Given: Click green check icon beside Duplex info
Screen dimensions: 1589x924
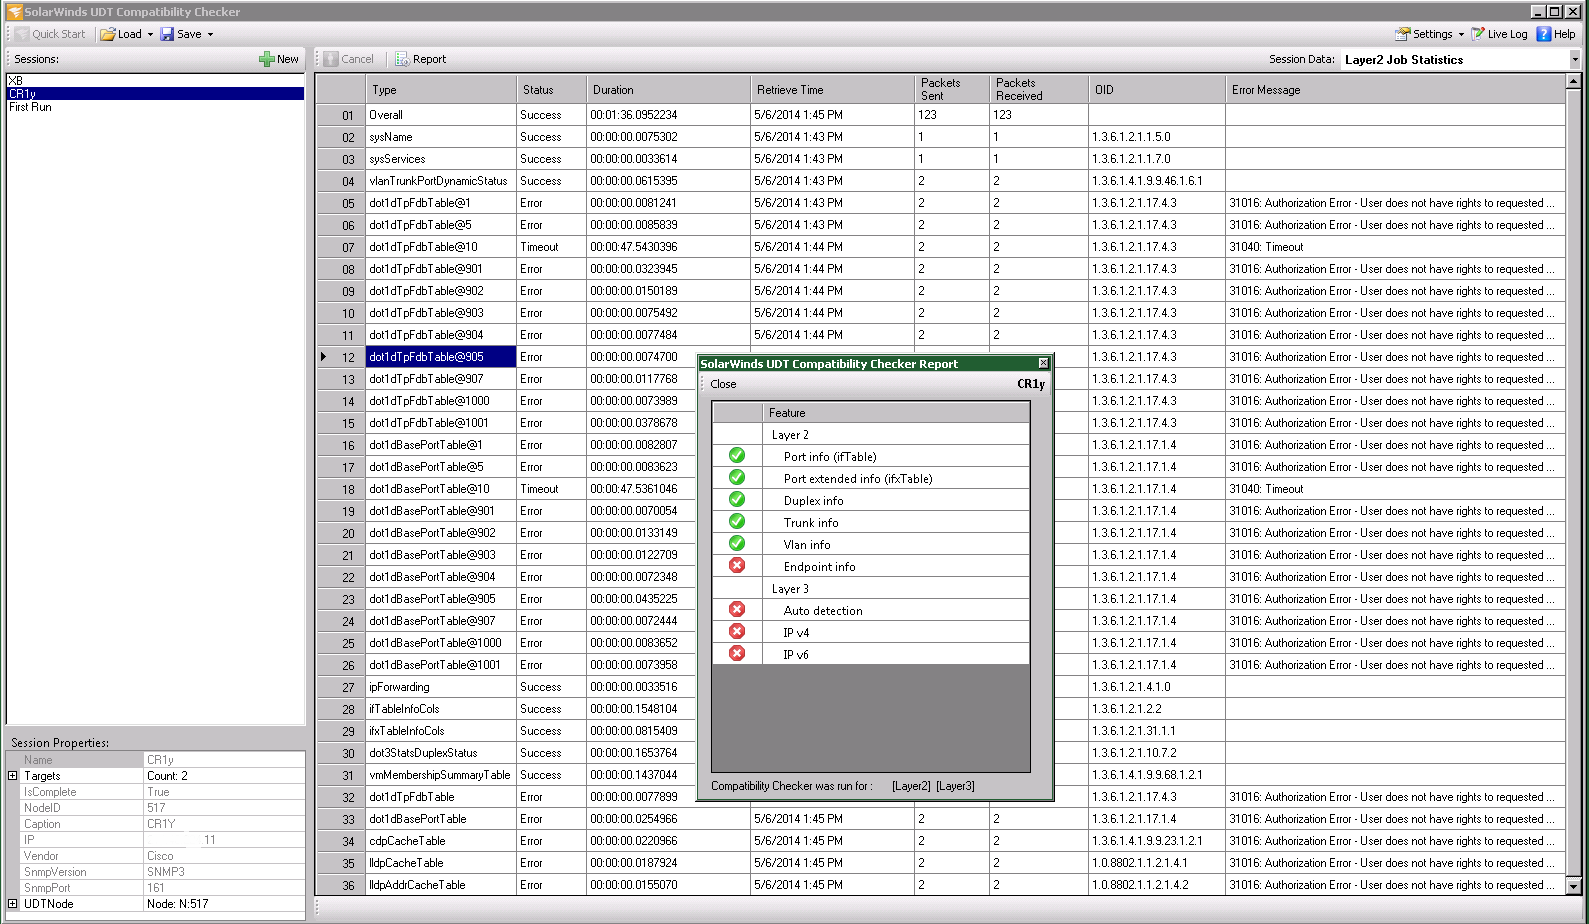Looking at the screenshot, I should [x=737, y=499].
